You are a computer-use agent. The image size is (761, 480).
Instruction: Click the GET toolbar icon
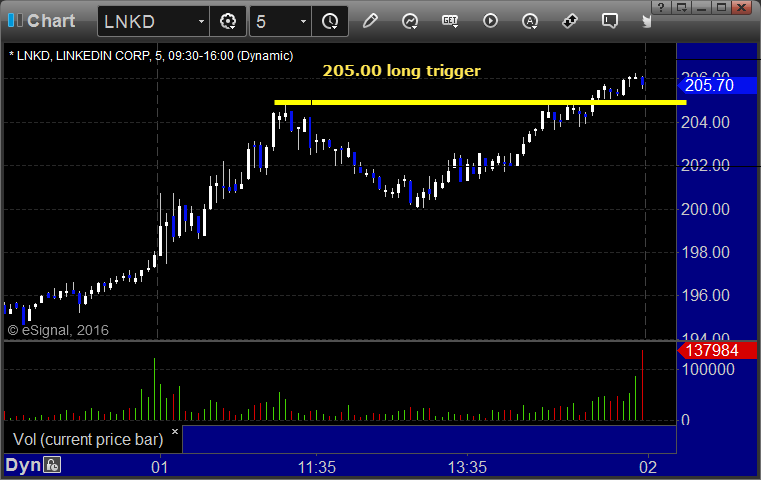[x=450, y=21]
